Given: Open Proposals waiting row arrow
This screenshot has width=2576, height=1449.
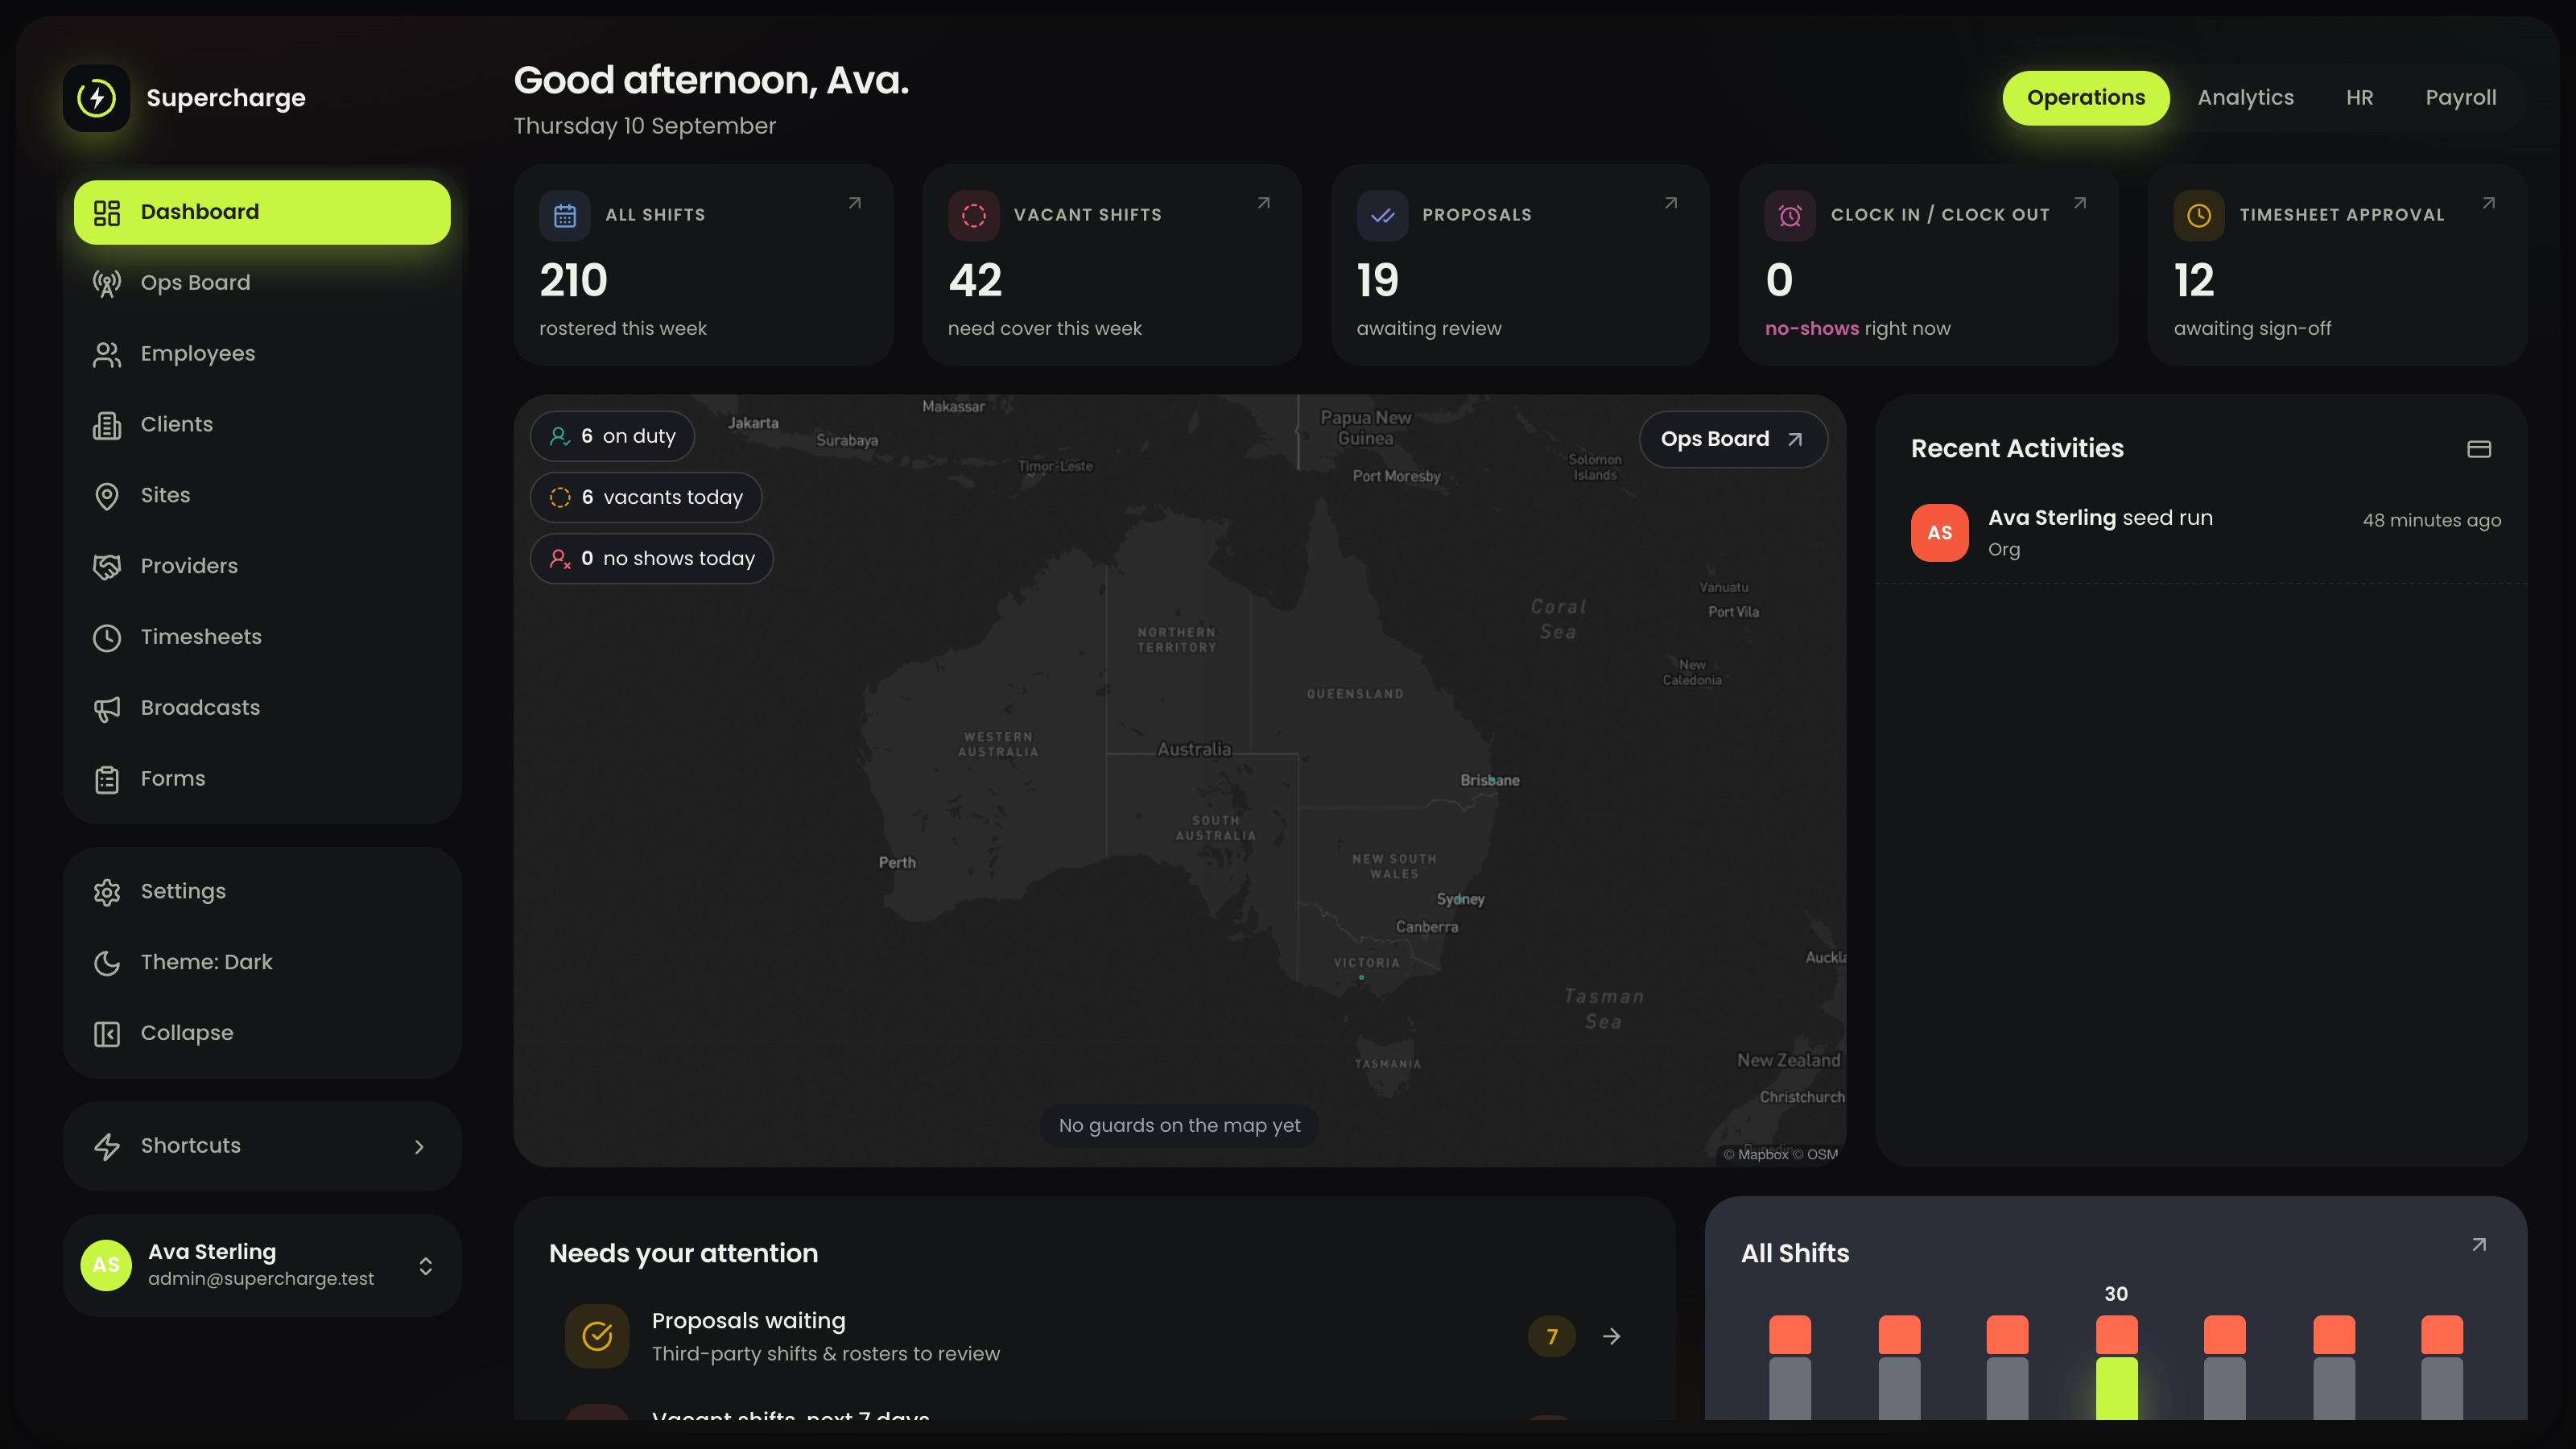Looking at the screenshot, I should click(1612, 1336).
